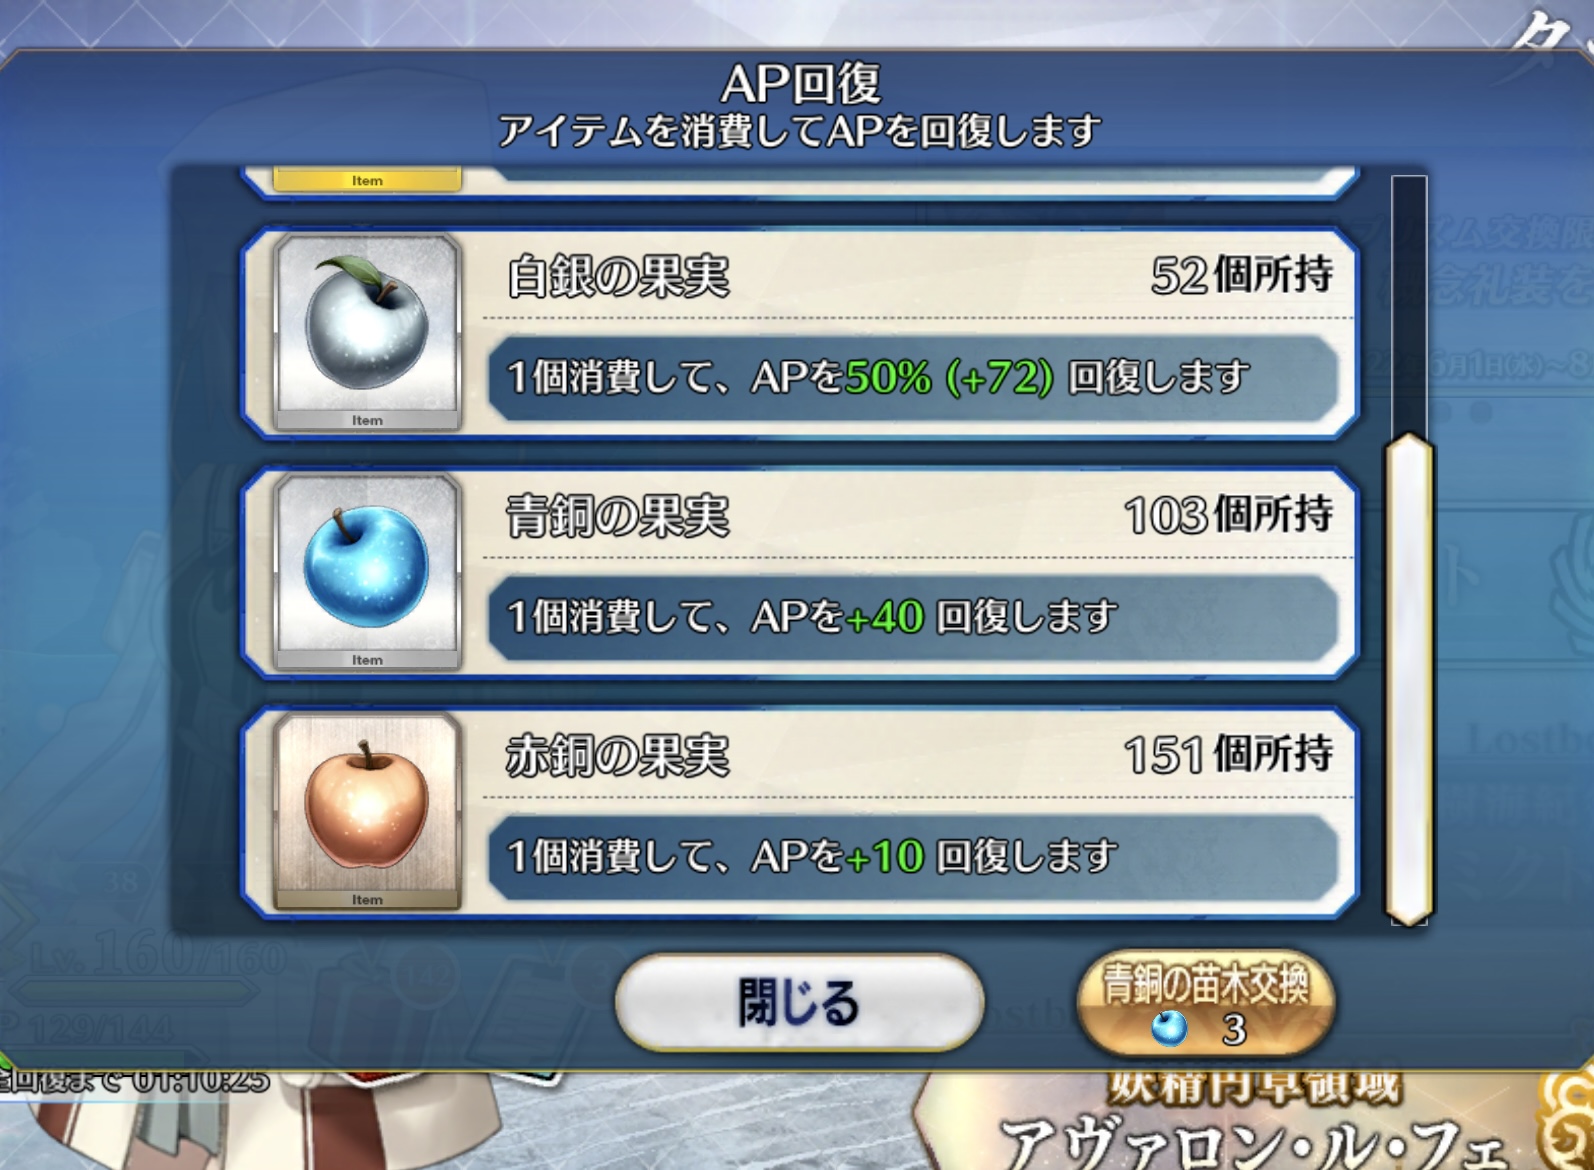1594x1170 pixels.
Task: Select the 青銅の果実 row title
Action: tap(618, 517)
